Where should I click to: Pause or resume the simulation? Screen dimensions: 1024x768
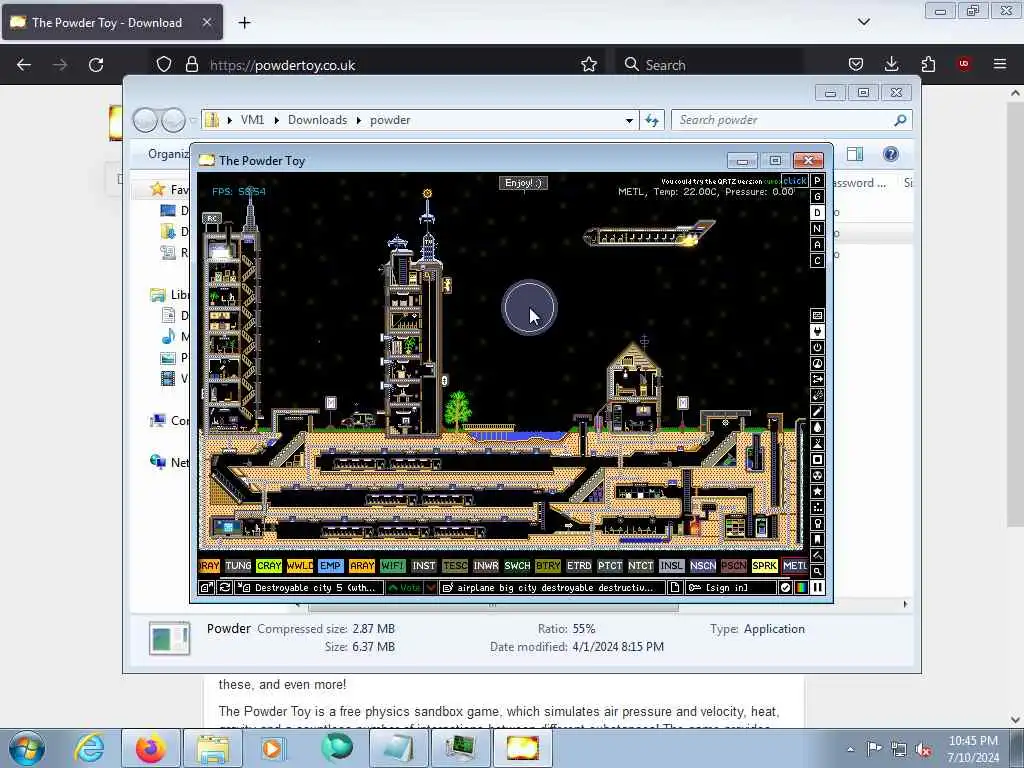coord(817,588)
